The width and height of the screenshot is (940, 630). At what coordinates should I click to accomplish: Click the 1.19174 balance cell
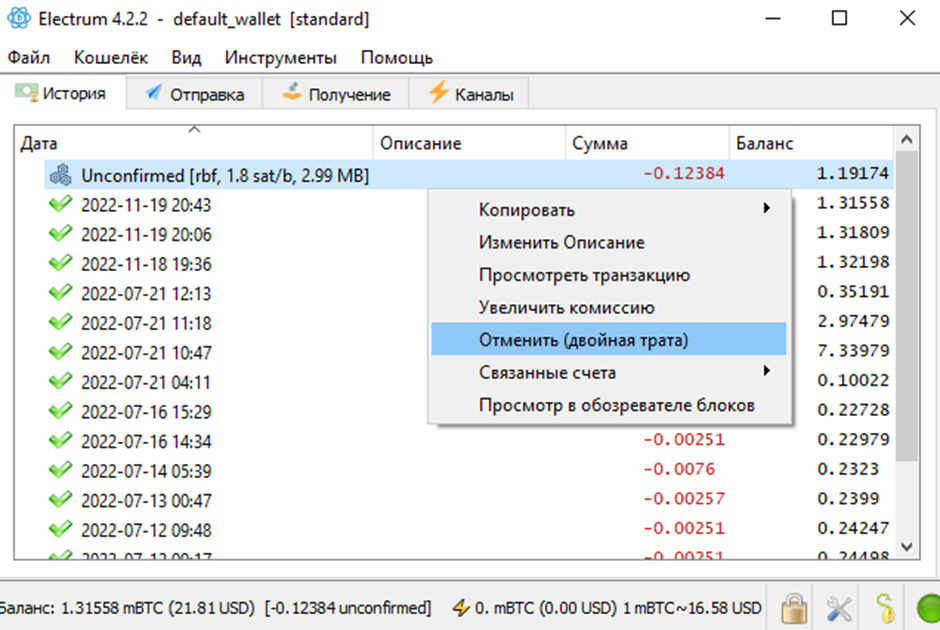click(x=853, y=174)
